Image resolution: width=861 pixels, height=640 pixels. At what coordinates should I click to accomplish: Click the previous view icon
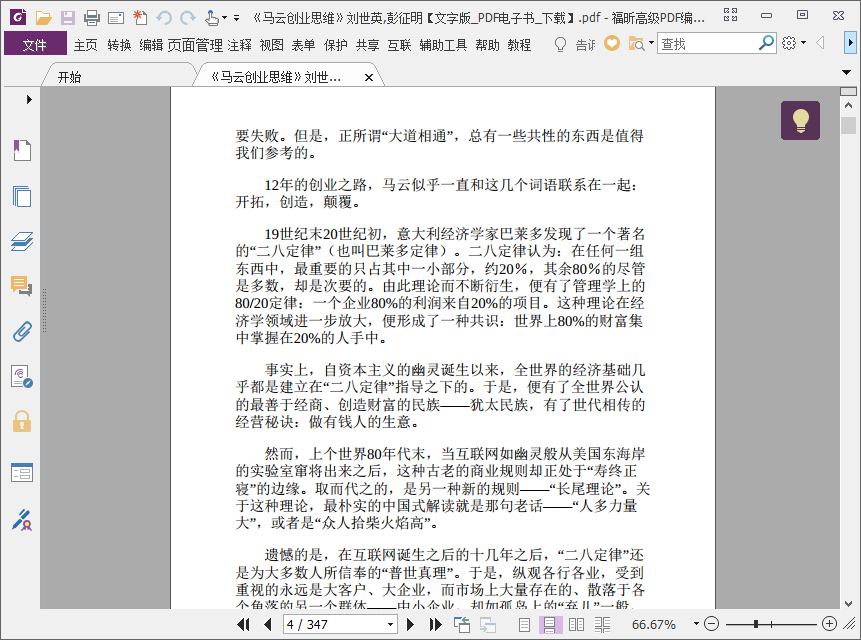(x=462, y=624)
